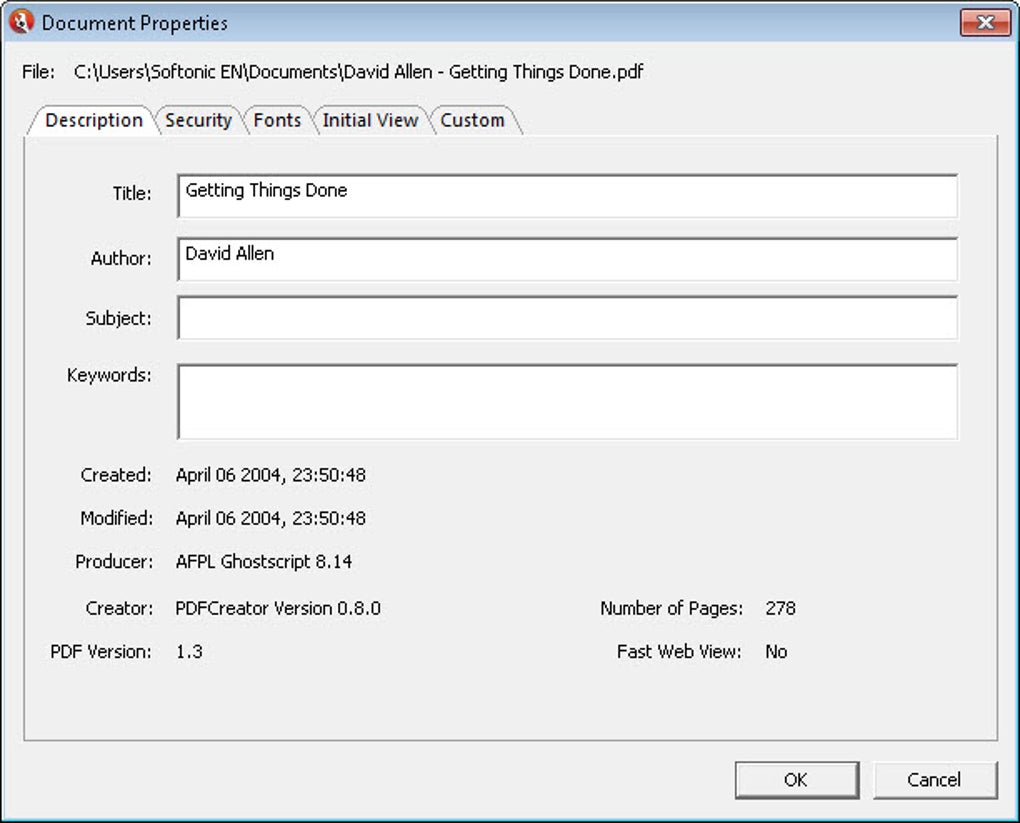Viewport: 1020px width, 823px height.
Task: Click the 'Document Properties' title text
Action: (135, 23)
